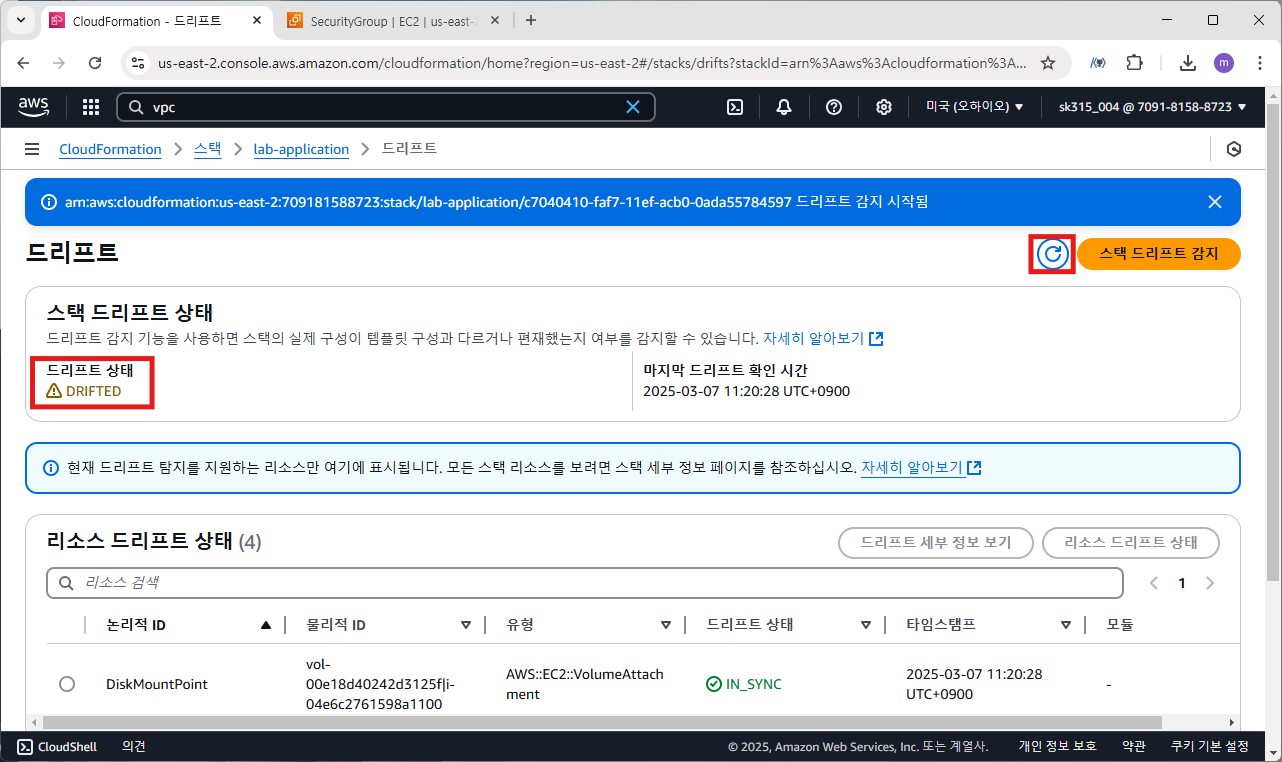Go to previous page of resources
The width and height of the screenshot is (1282, 762).
(1154, 583)
